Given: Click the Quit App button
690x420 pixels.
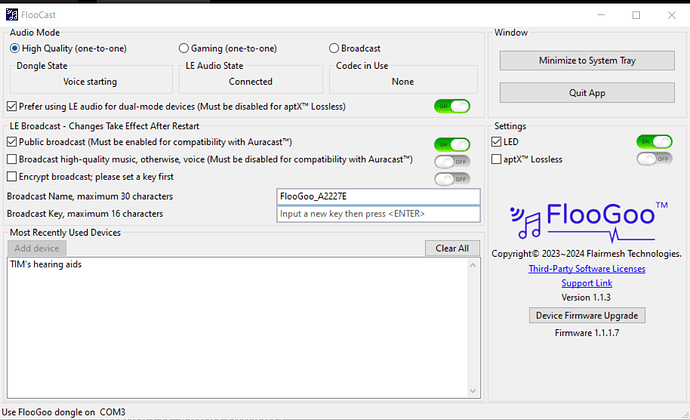Looking at the screenshot, I should pos(587,93).
